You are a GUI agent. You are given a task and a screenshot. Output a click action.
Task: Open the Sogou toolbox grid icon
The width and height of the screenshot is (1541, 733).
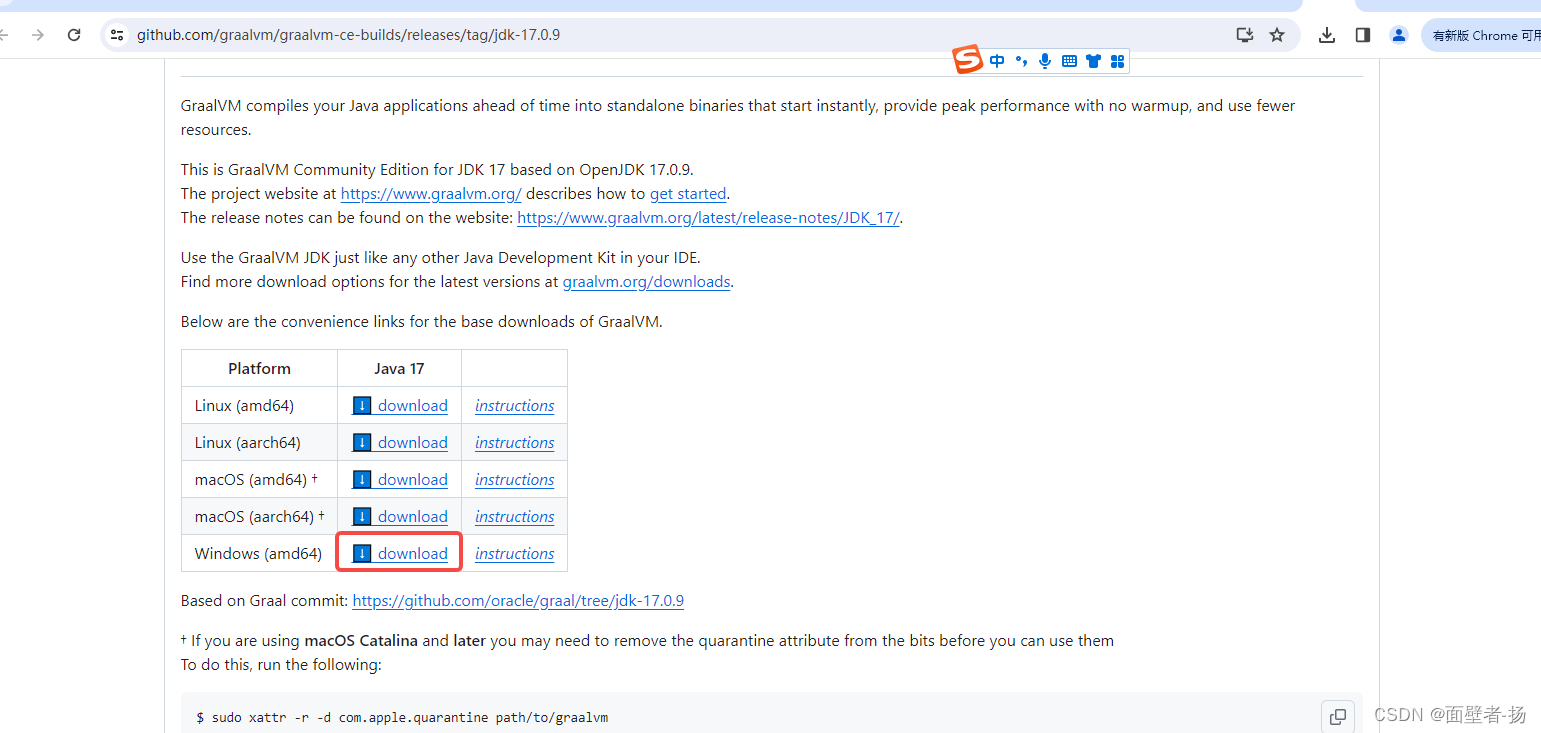[1117, 61]
